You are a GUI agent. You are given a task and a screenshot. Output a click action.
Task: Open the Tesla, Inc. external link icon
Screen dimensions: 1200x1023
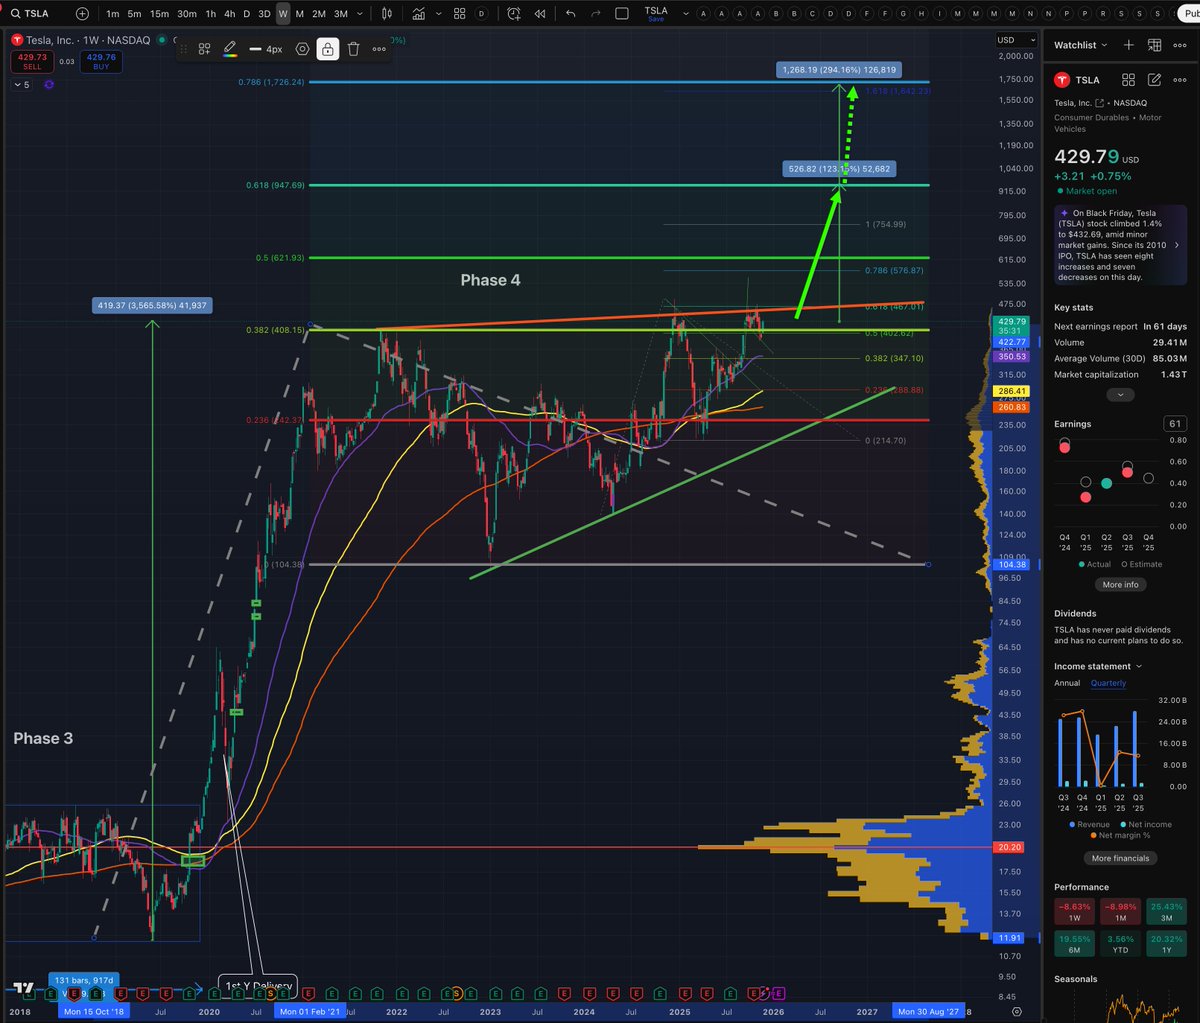pyautogui.click(x=1099, y=103)
